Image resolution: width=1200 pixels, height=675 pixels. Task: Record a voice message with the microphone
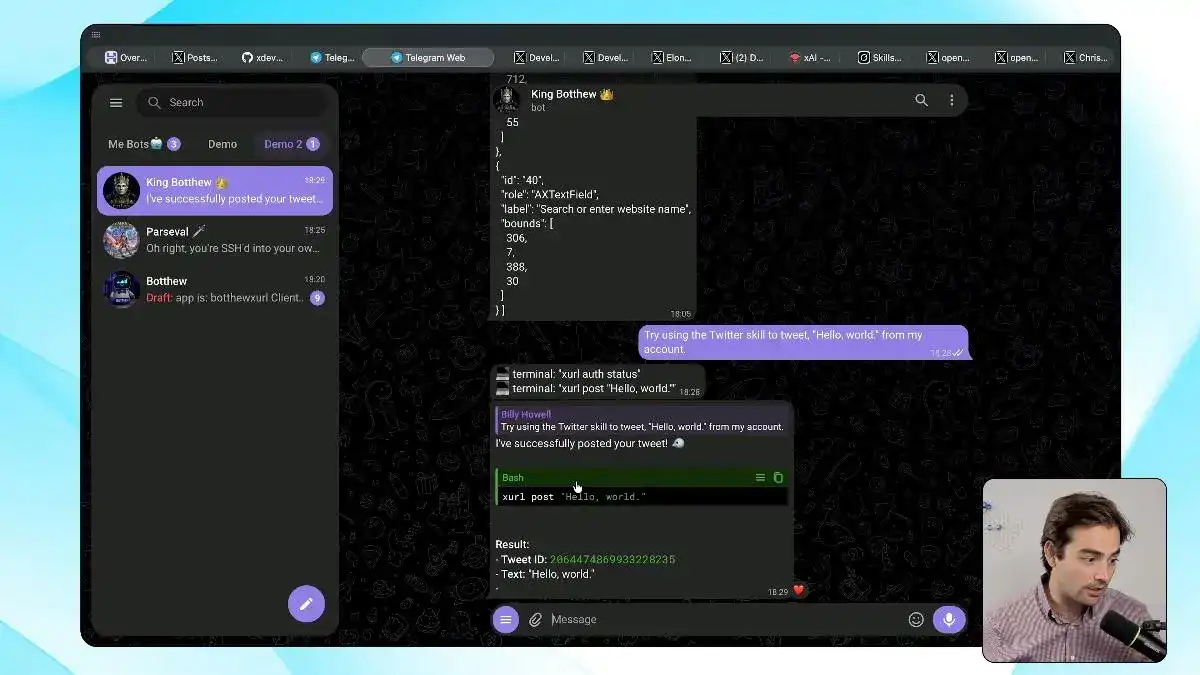point(949,619)
